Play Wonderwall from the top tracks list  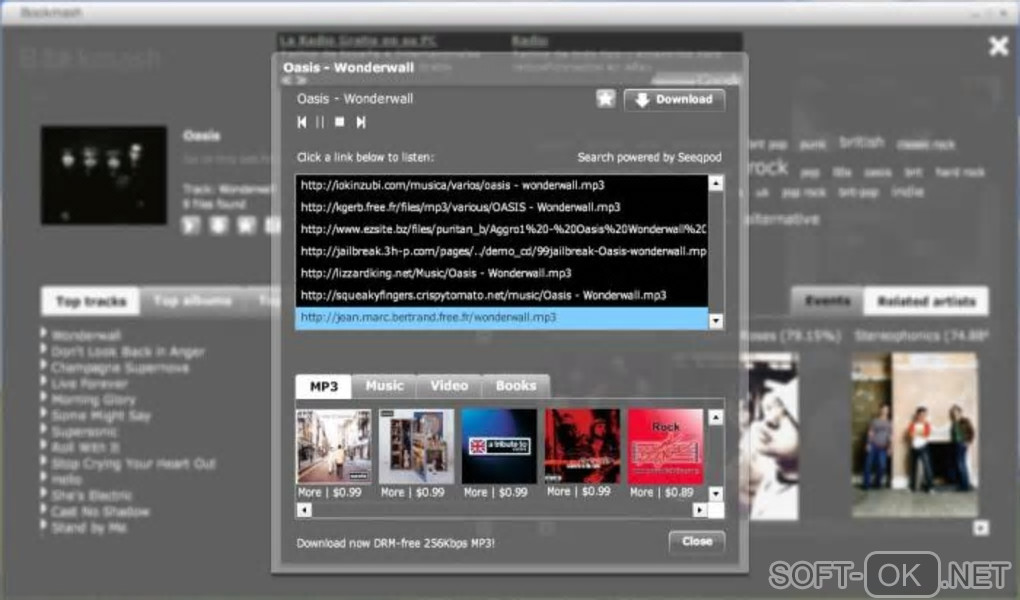(x=86, y=336)
